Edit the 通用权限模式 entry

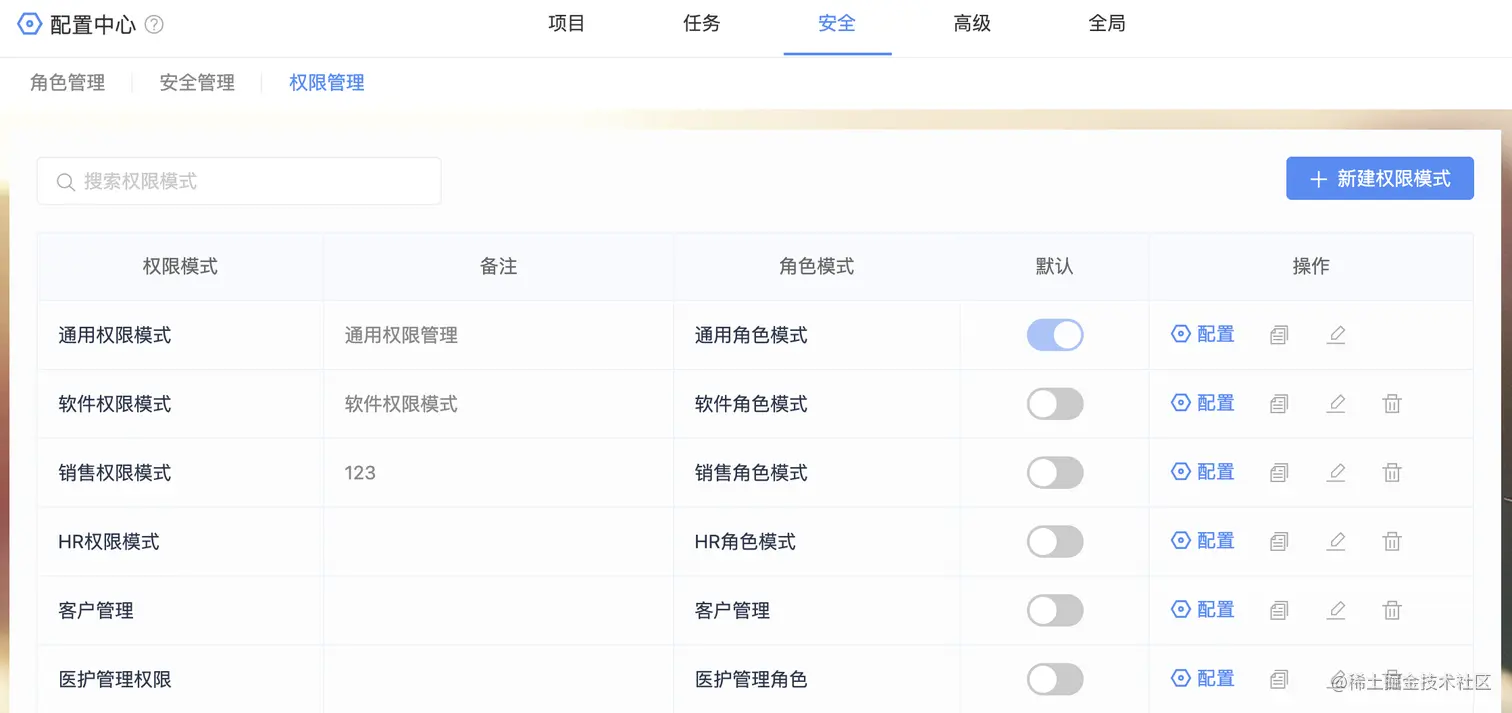tap(1336, 335)
